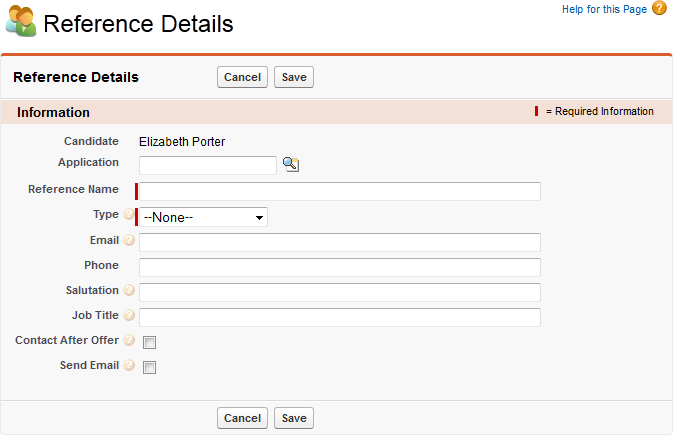673x435 pixels.
Task: Click the Salutation field help icon
Action: point(128,291)
